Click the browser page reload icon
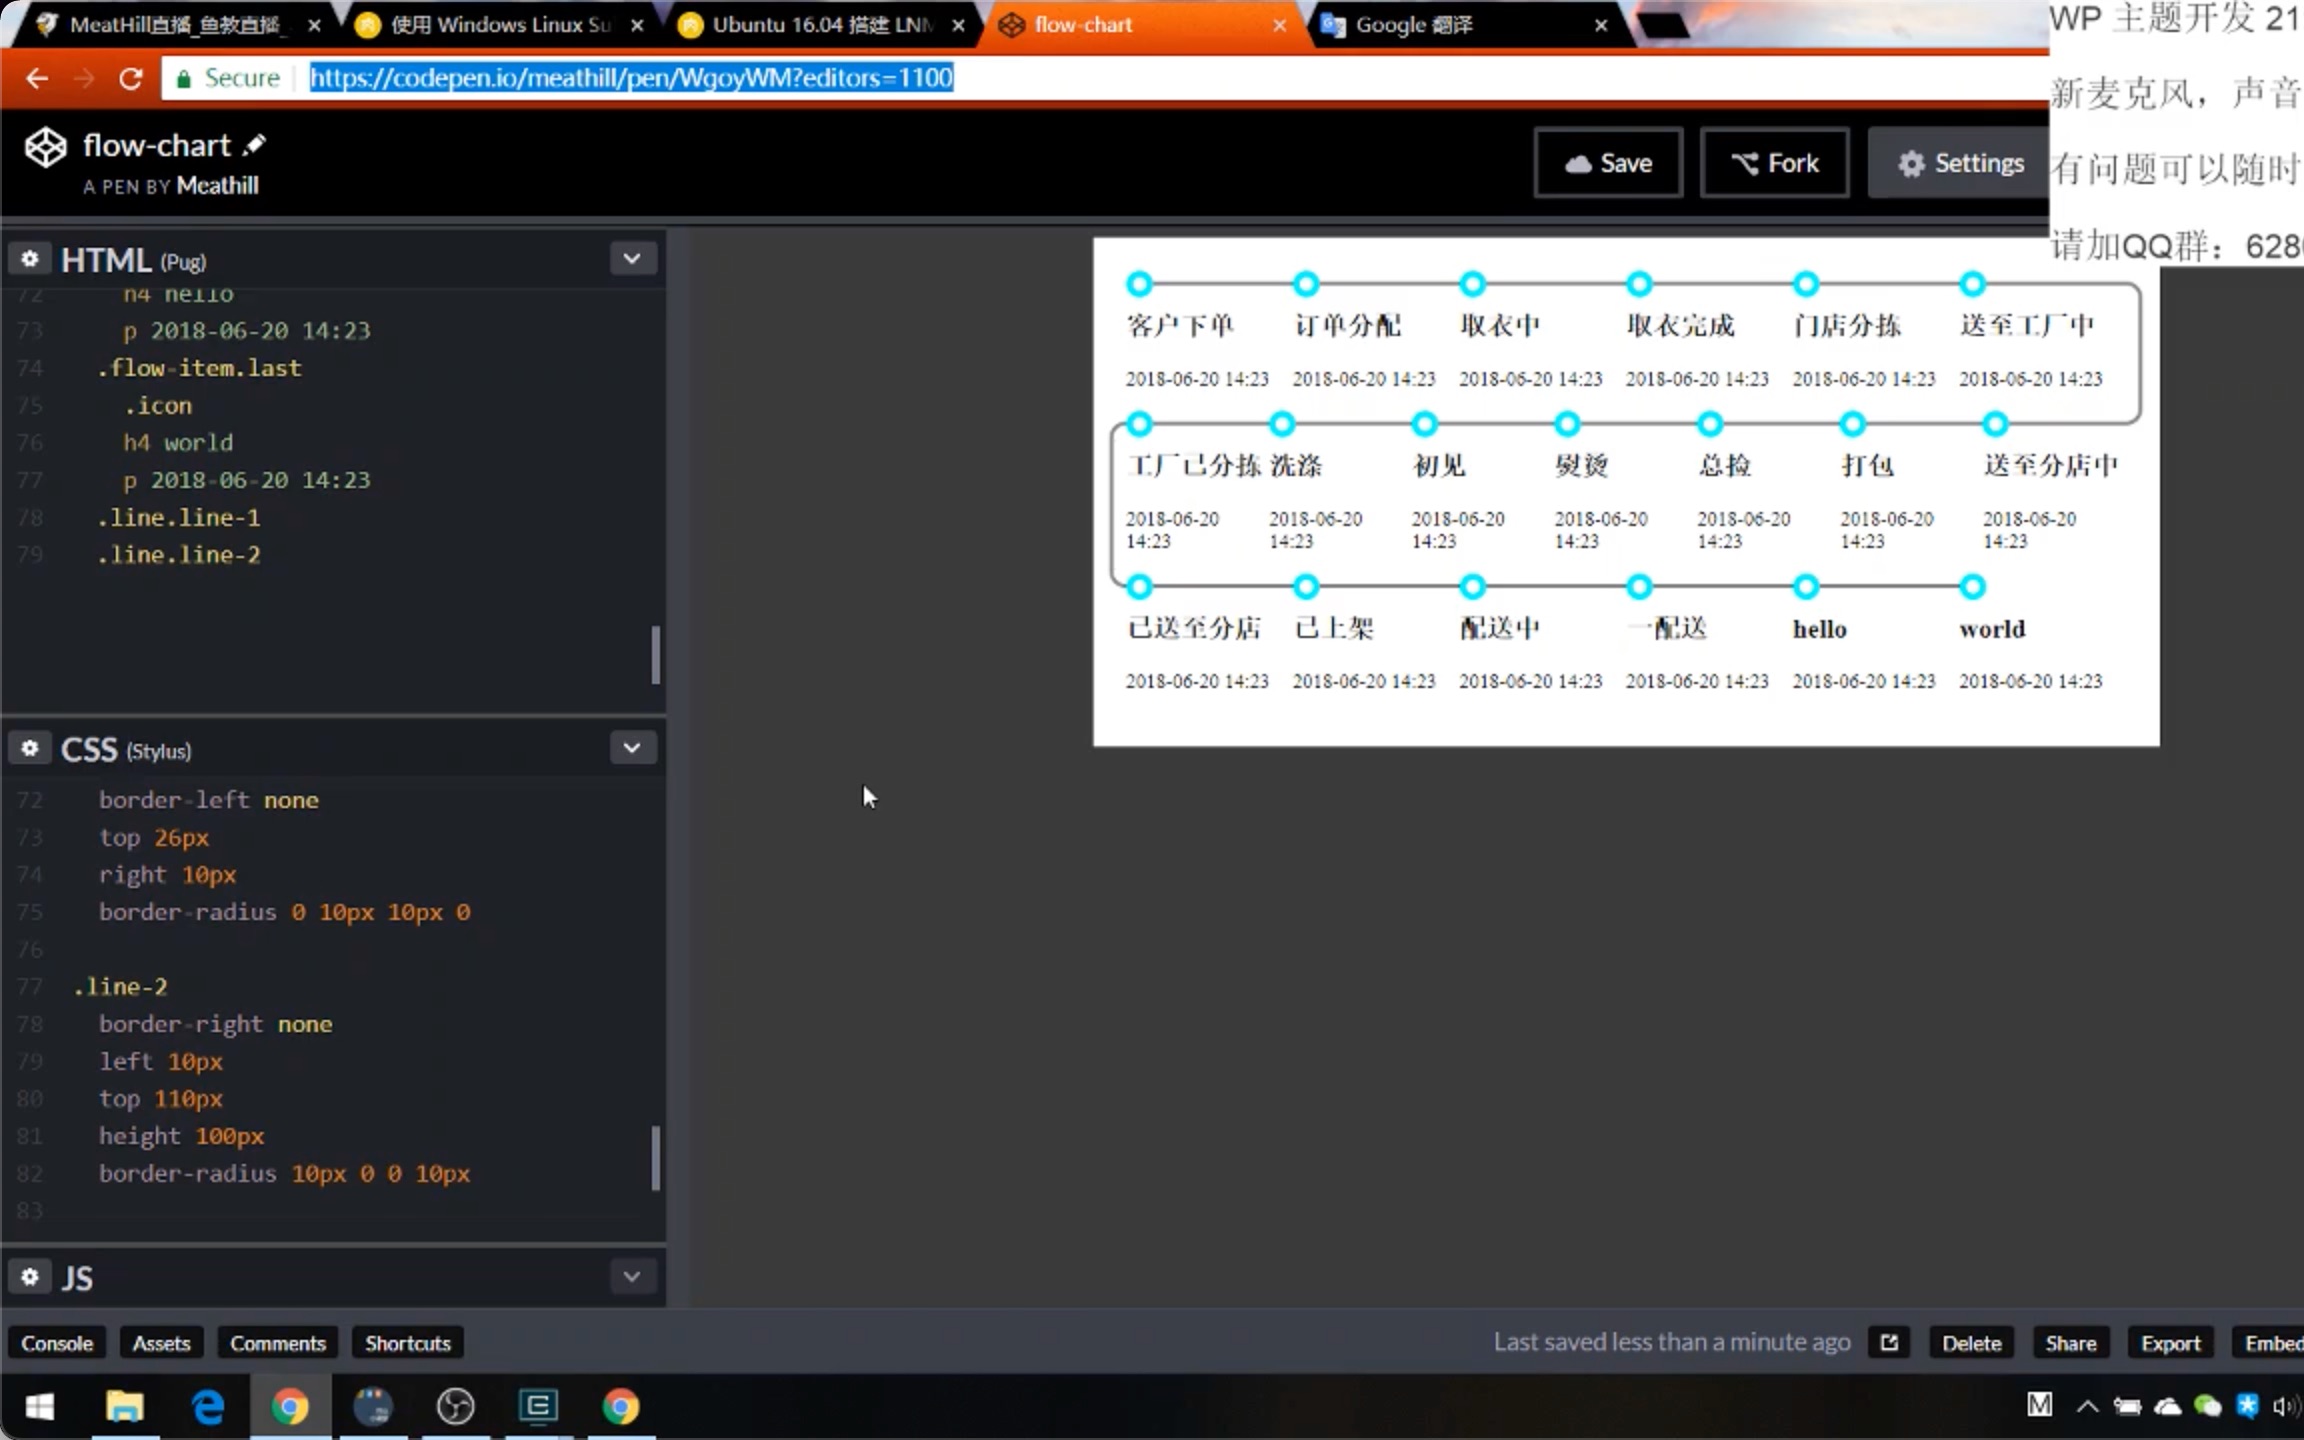This screenshot has height=1440, width=2304. pyautogui.click(x=130, y=77)
